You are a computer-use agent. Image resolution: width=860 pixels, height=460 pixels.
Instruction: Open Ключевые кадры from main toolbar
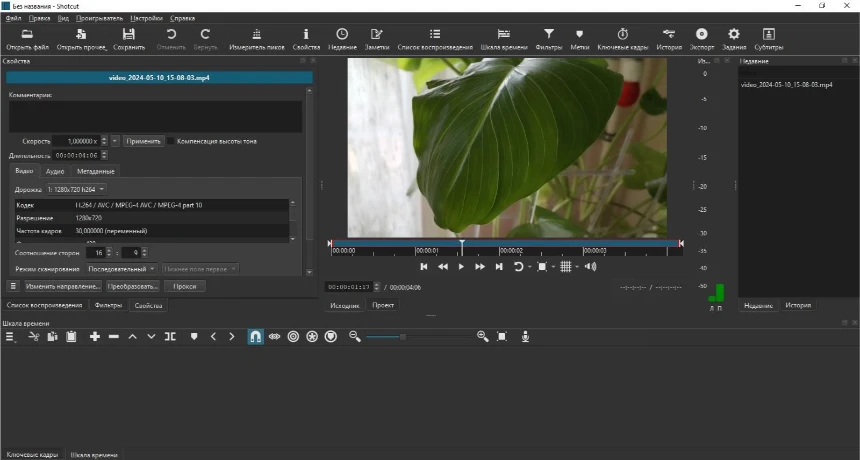(x=623, y=39)
